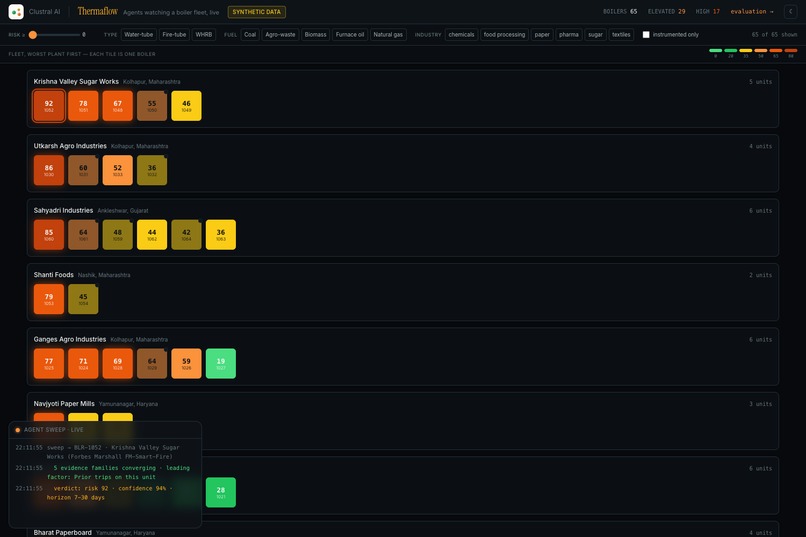Open Utkarsh Agro boiler tile scoring 60
This screenshot has width=806, height=537.
coord(83,170)
